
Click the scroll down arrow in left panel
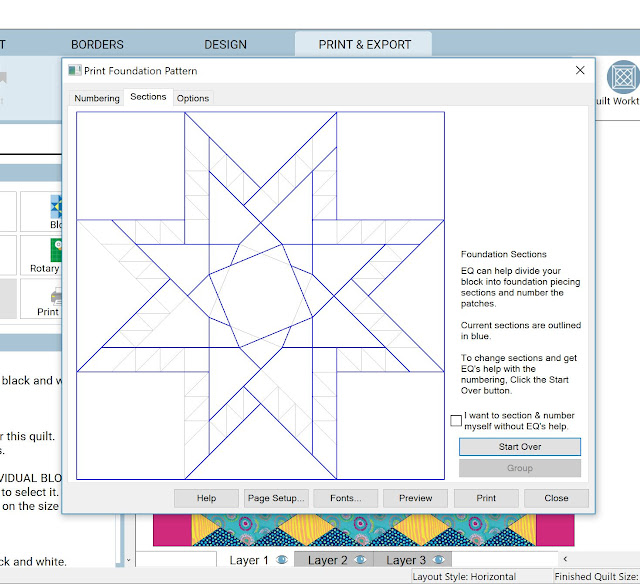pyautogui.click(x=128, y=560)
